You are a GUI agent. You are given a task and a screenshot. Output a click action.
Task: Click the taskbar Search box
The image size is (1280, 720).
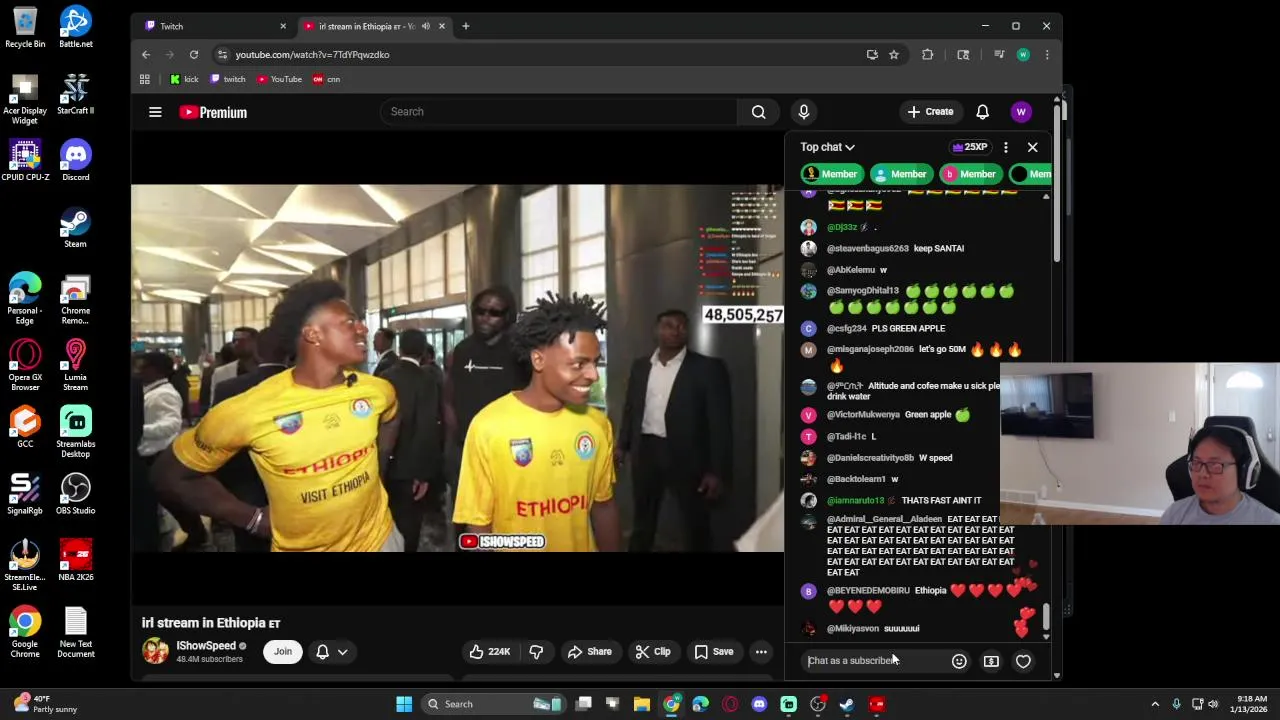pos(494,704)
